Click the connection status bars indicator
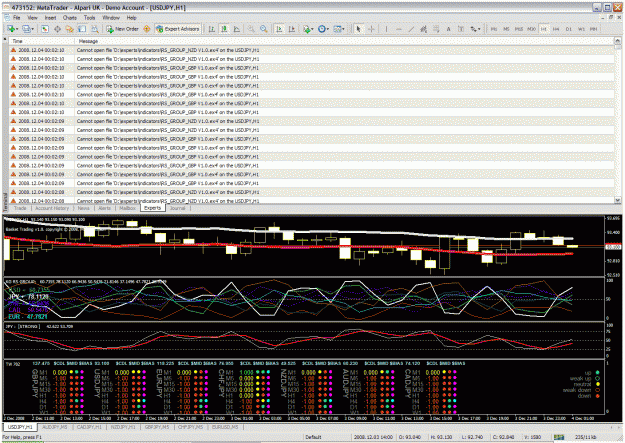Viewport: 625px width, 443px height. pyautogui.click(x=559, y=437)
